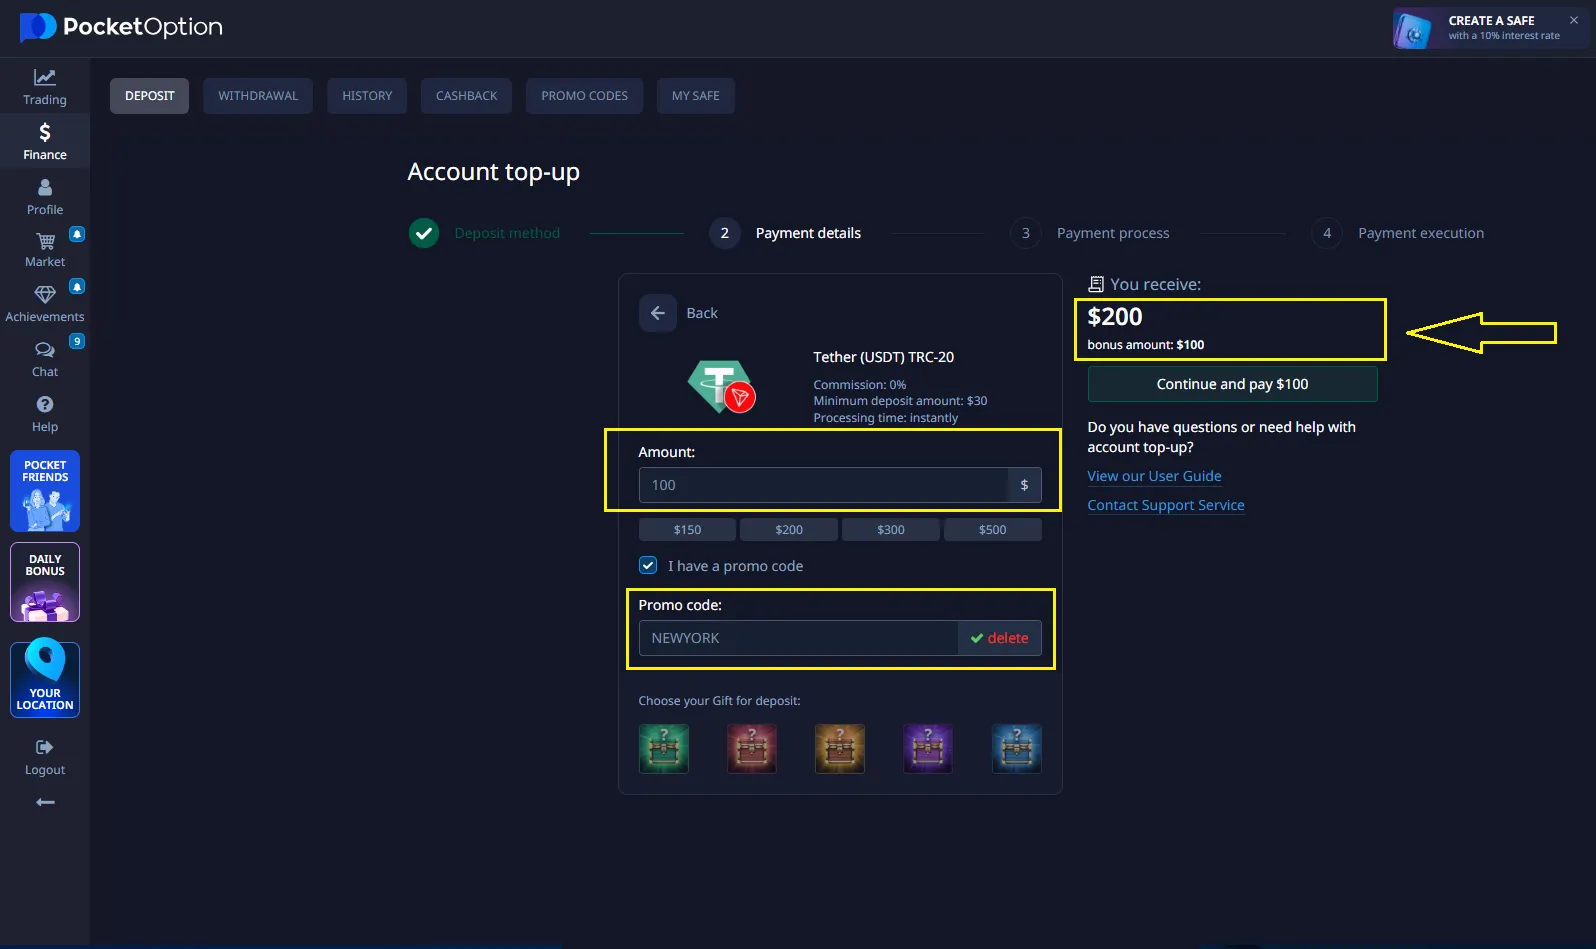Click the Chat unread count badge
1596x949 pixels.
tap(77, 341)
